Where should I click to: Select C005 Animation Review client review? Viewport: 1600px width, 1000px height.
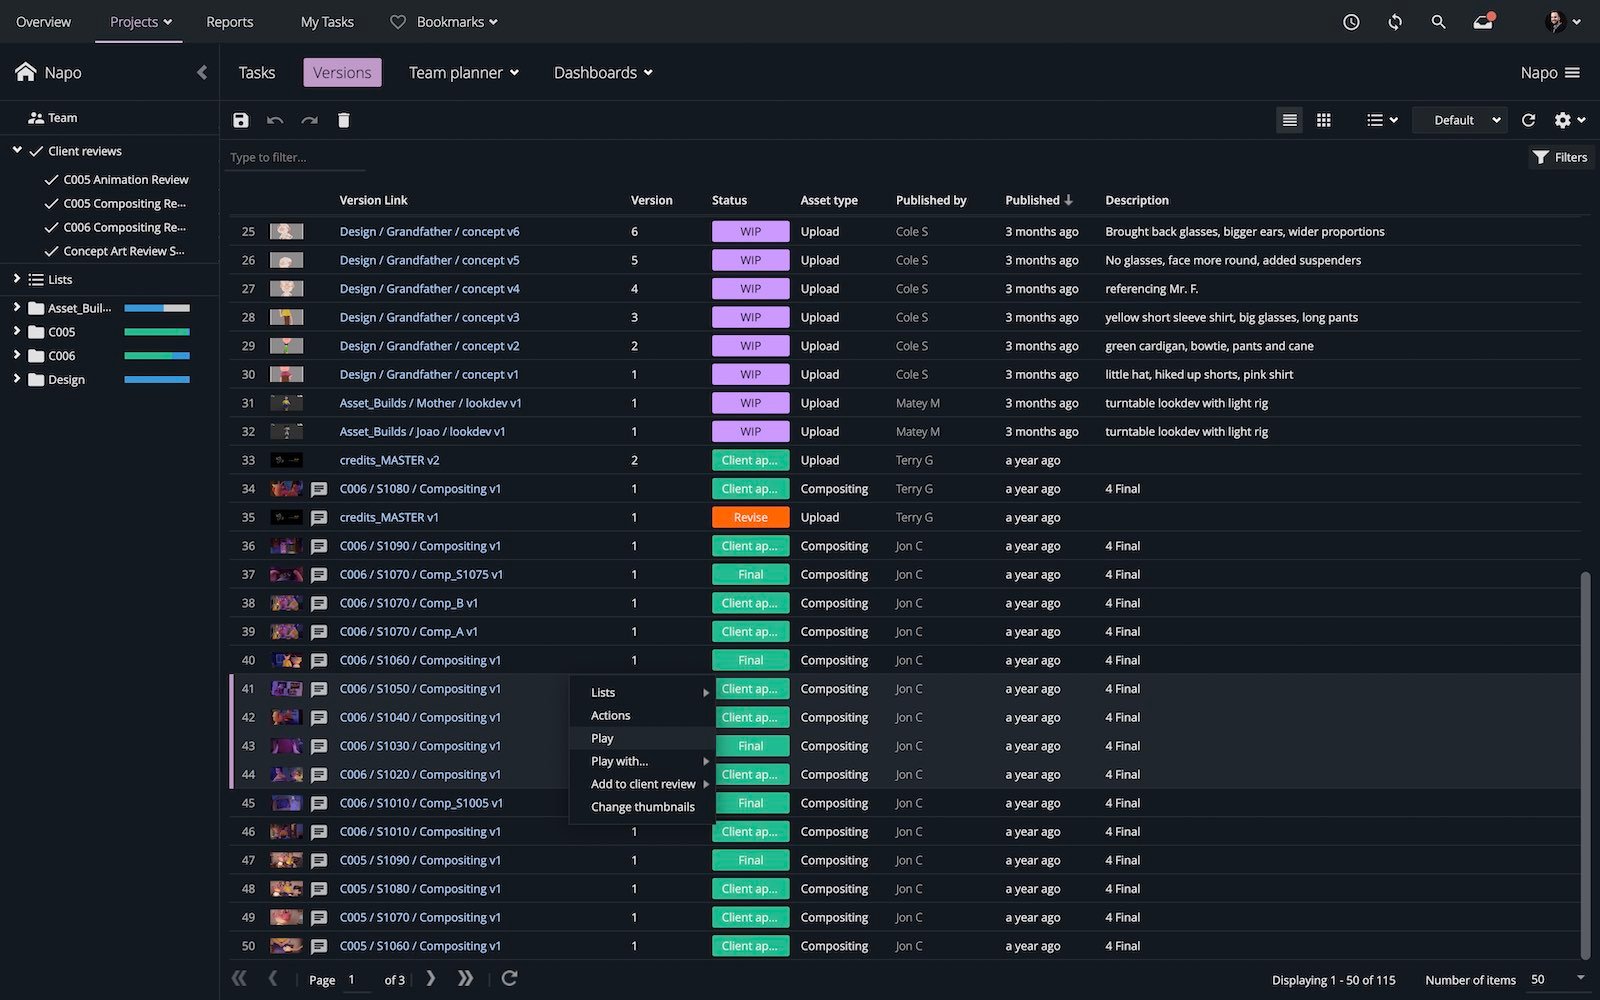tap(125, 180)
